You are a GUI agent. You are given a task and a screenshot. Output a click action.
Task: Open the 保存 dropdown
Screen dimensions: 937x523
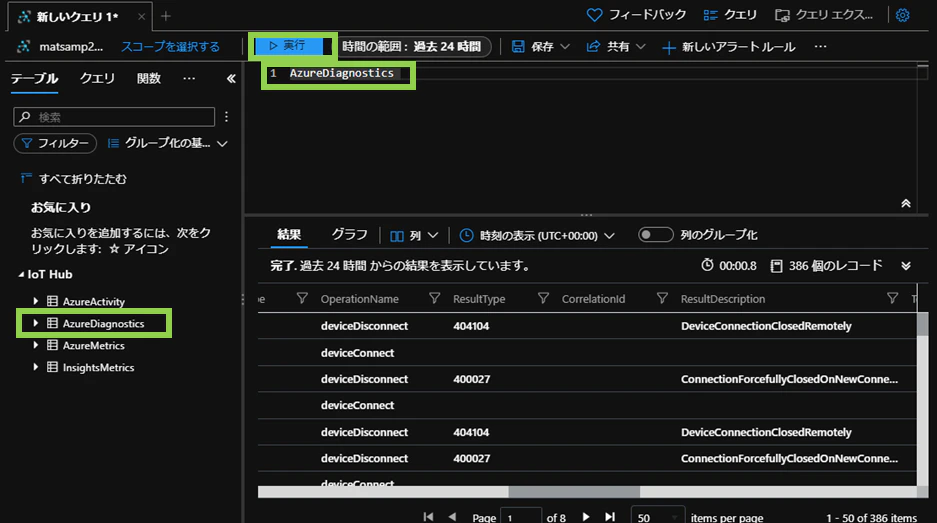tap(541, 47)
